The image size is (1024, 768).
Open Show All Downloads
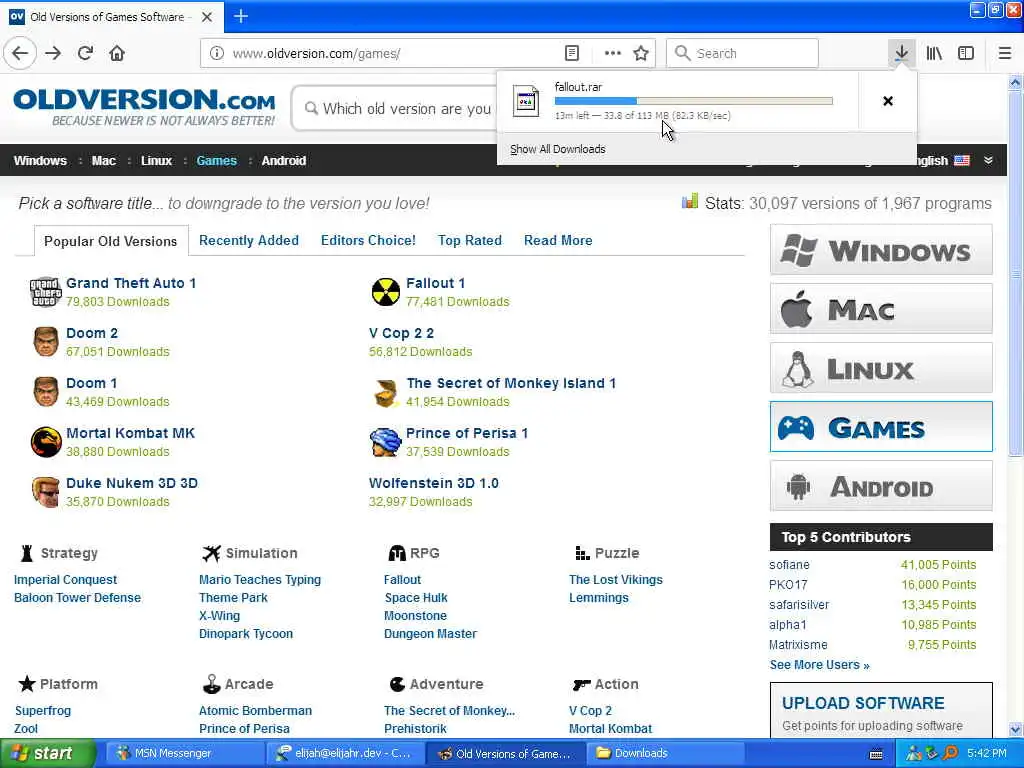tap(557, 149)
